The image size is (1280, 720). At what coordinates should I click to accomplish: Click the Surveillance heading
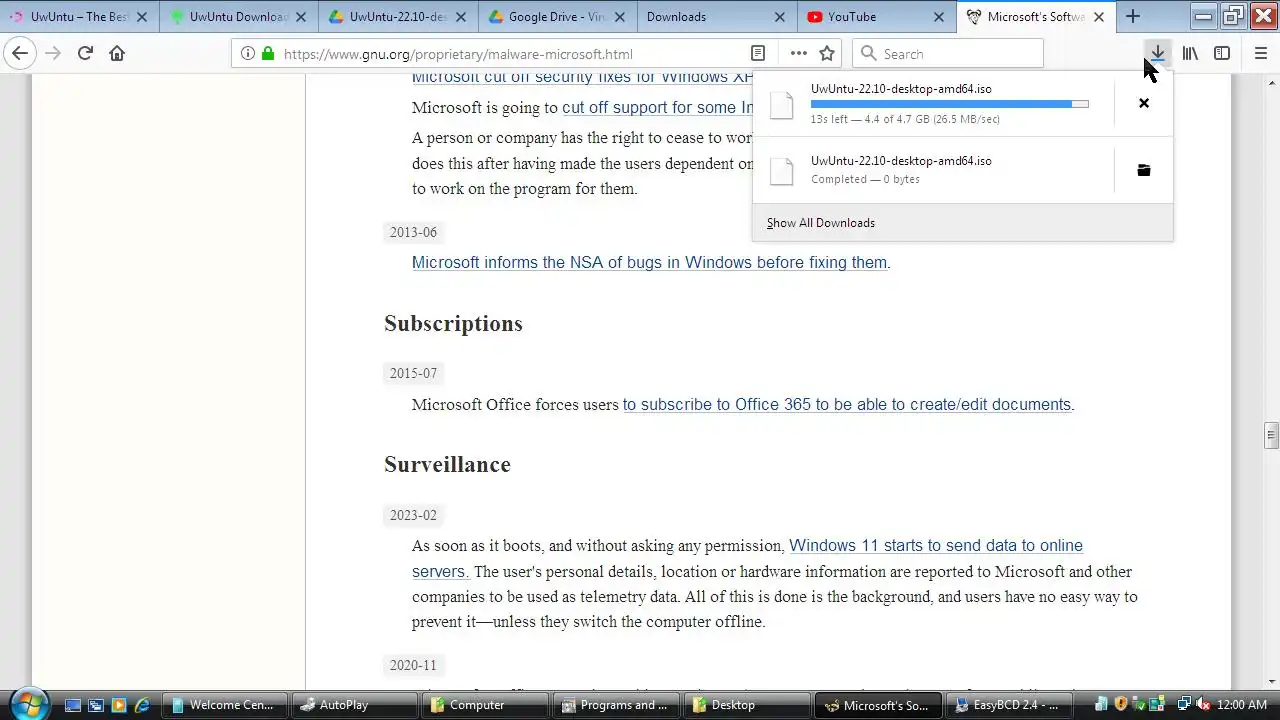tap(447, 464)
